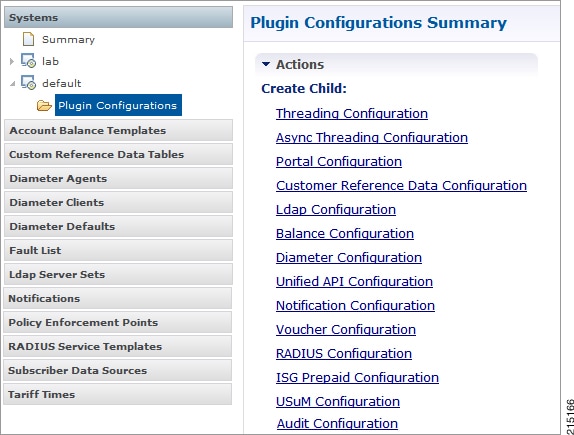
Task: Collapse the default tree node
Action: tap(12, 83)
